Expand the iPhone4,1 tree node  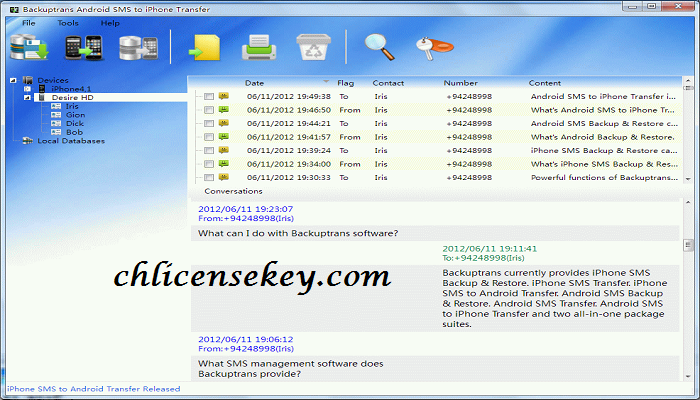pos(27,89)
